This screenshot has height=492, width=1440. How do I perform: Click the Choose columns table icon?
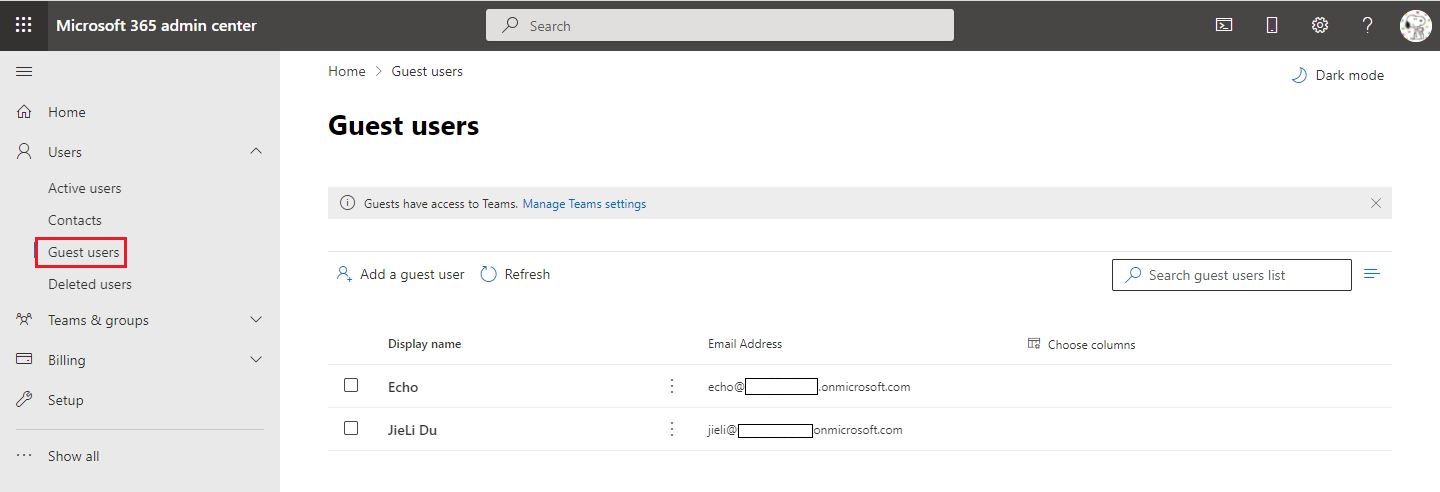click(1034, 343)
